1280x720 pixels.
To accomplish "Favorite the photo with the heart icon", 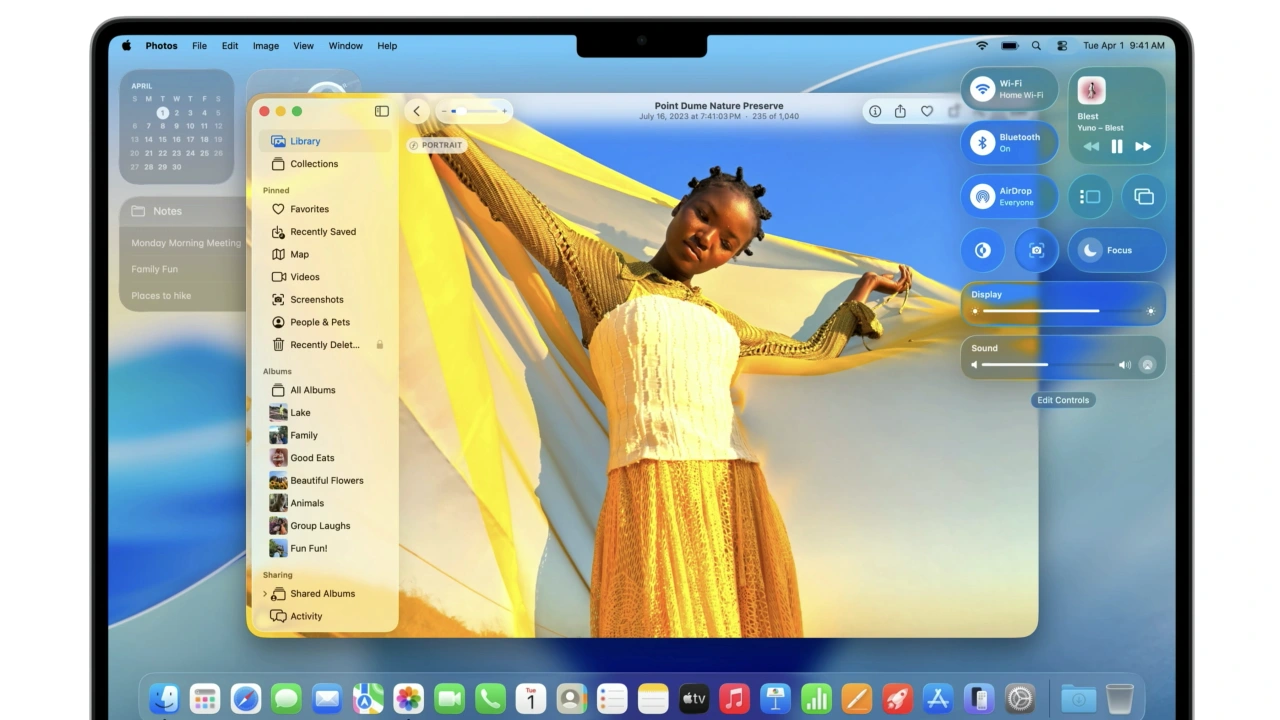I will click(927, 111).
